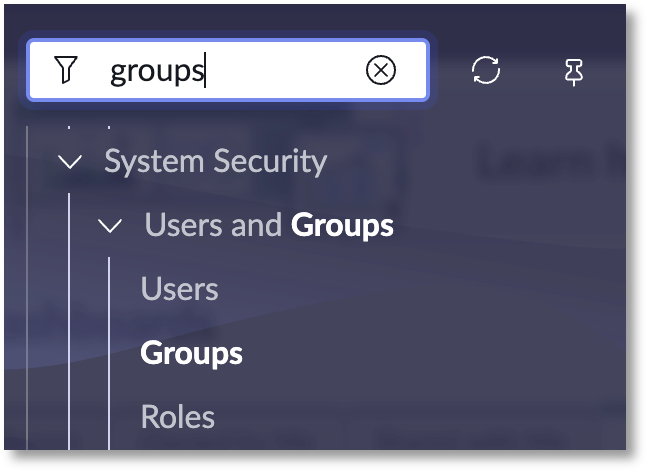
Task: Clear the 'groups' filter text with X icon
Action: [381, 70]
